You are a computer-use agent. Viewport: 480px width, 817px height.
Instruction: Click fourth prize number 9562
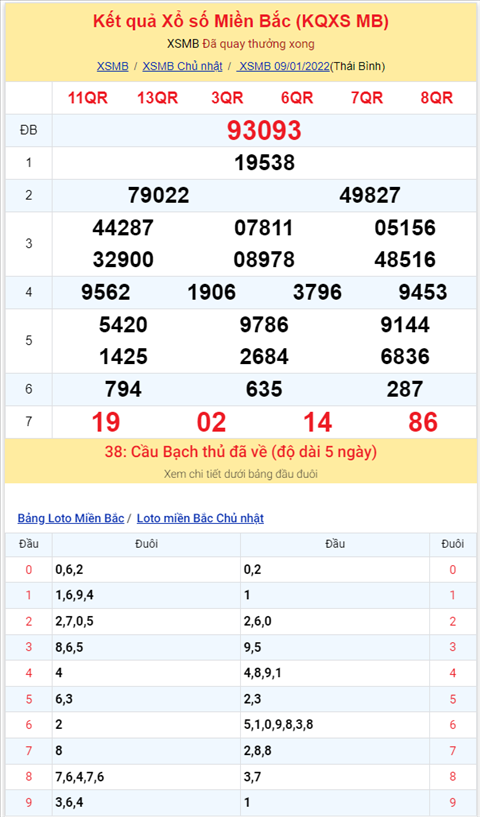106,292
